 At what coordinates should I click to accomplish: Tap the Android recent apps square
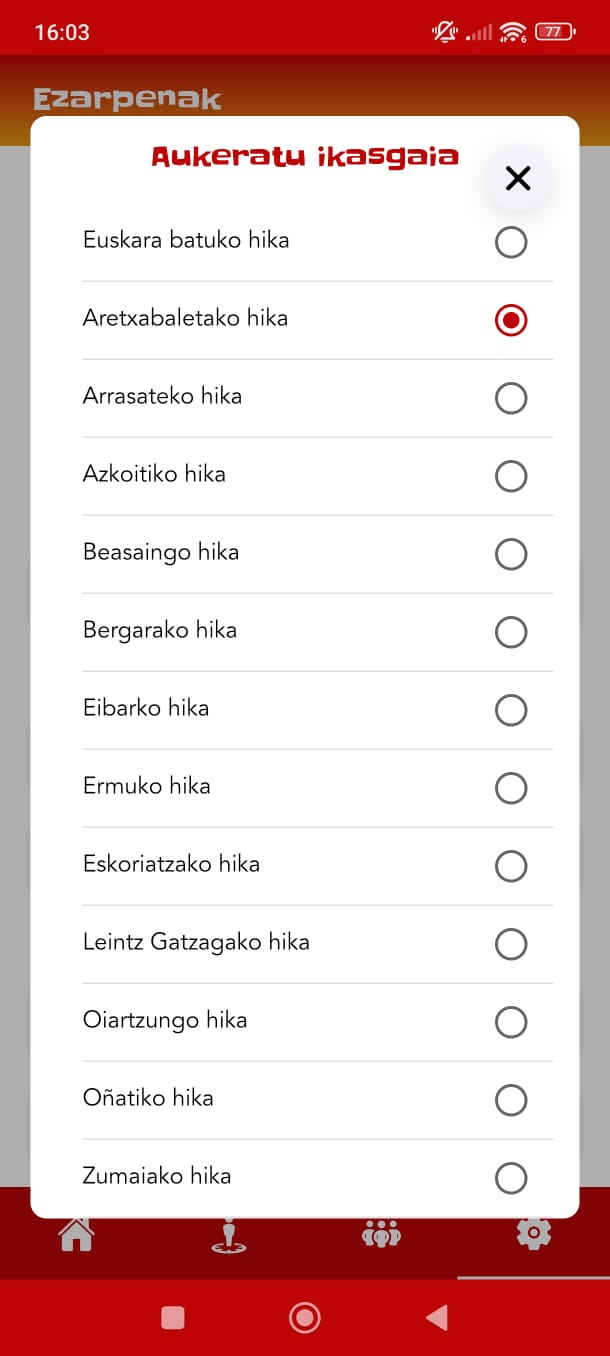click(173, 1318)
